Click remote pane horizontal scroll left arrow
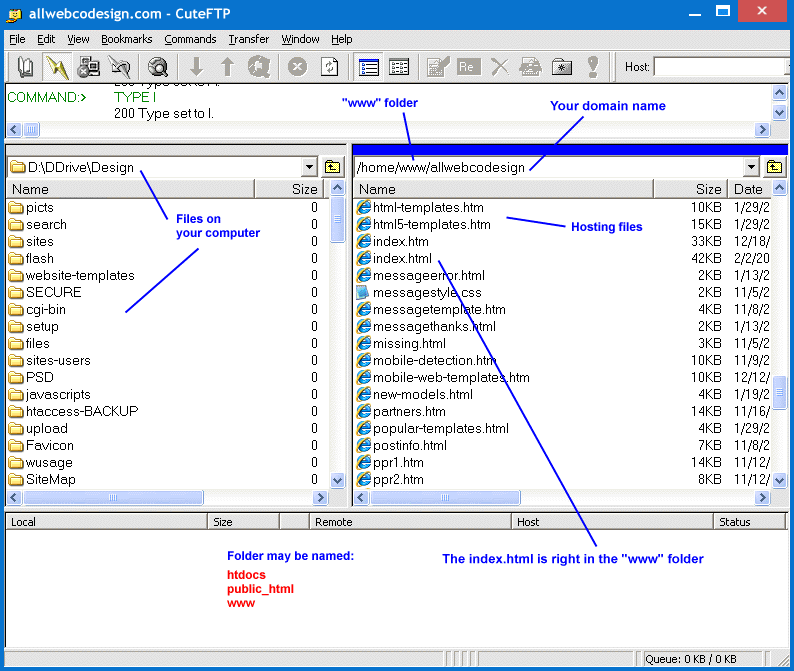This screenshot has height=671, width=794. [x=361, y=497]
